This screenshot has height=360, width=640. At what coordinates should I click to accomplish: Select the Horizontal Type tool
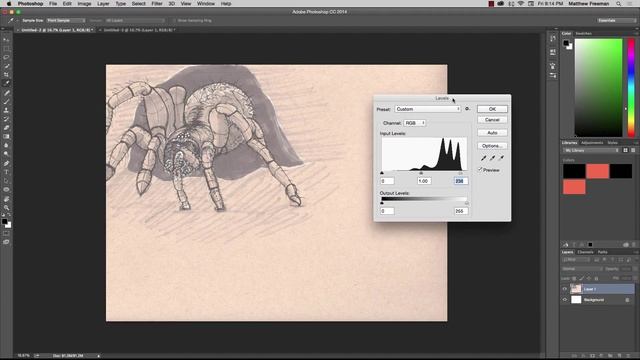pos(6,172)
